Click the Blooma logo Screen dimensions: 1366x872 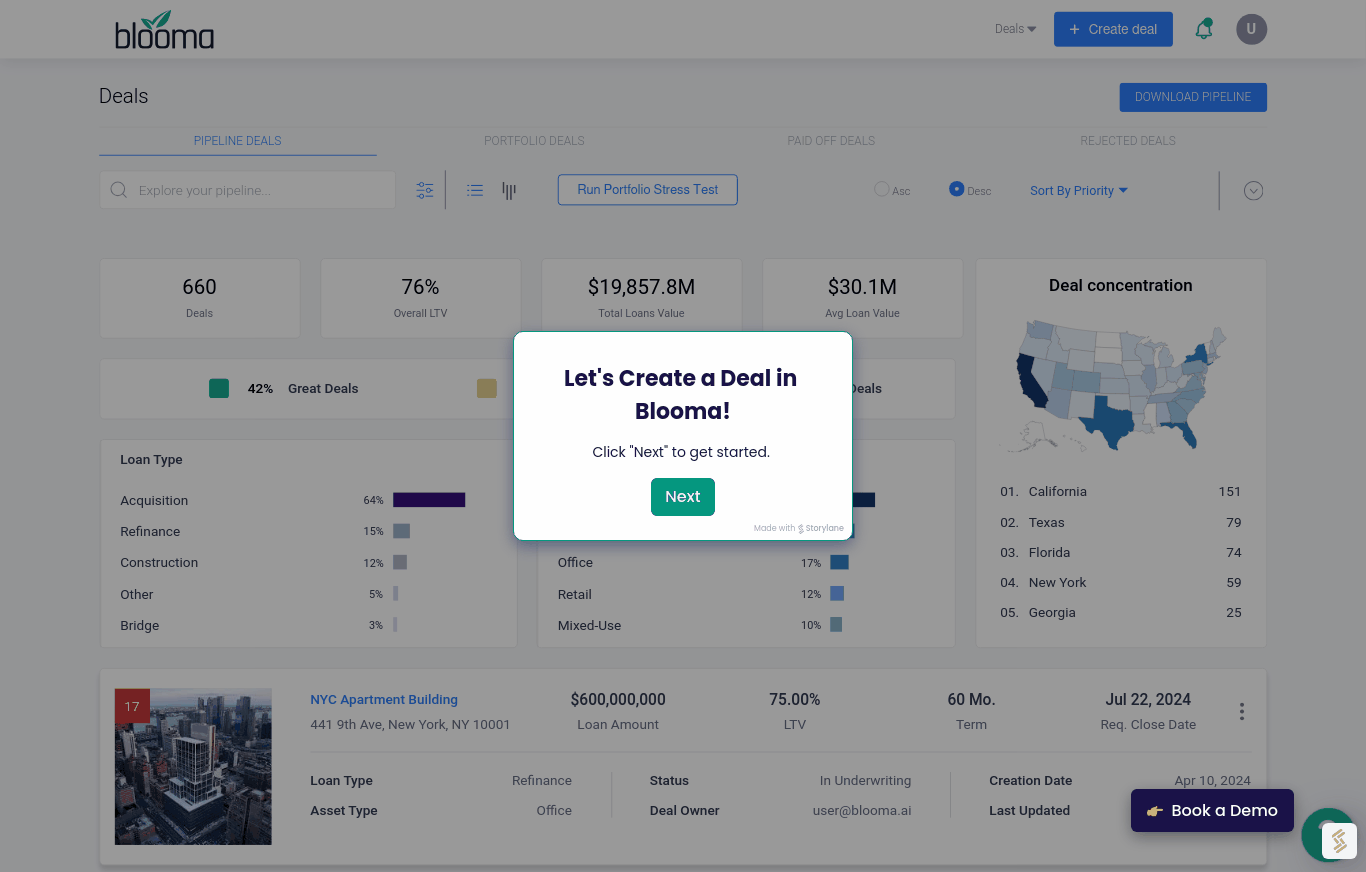pyautogui.click(x=164, y=30)
